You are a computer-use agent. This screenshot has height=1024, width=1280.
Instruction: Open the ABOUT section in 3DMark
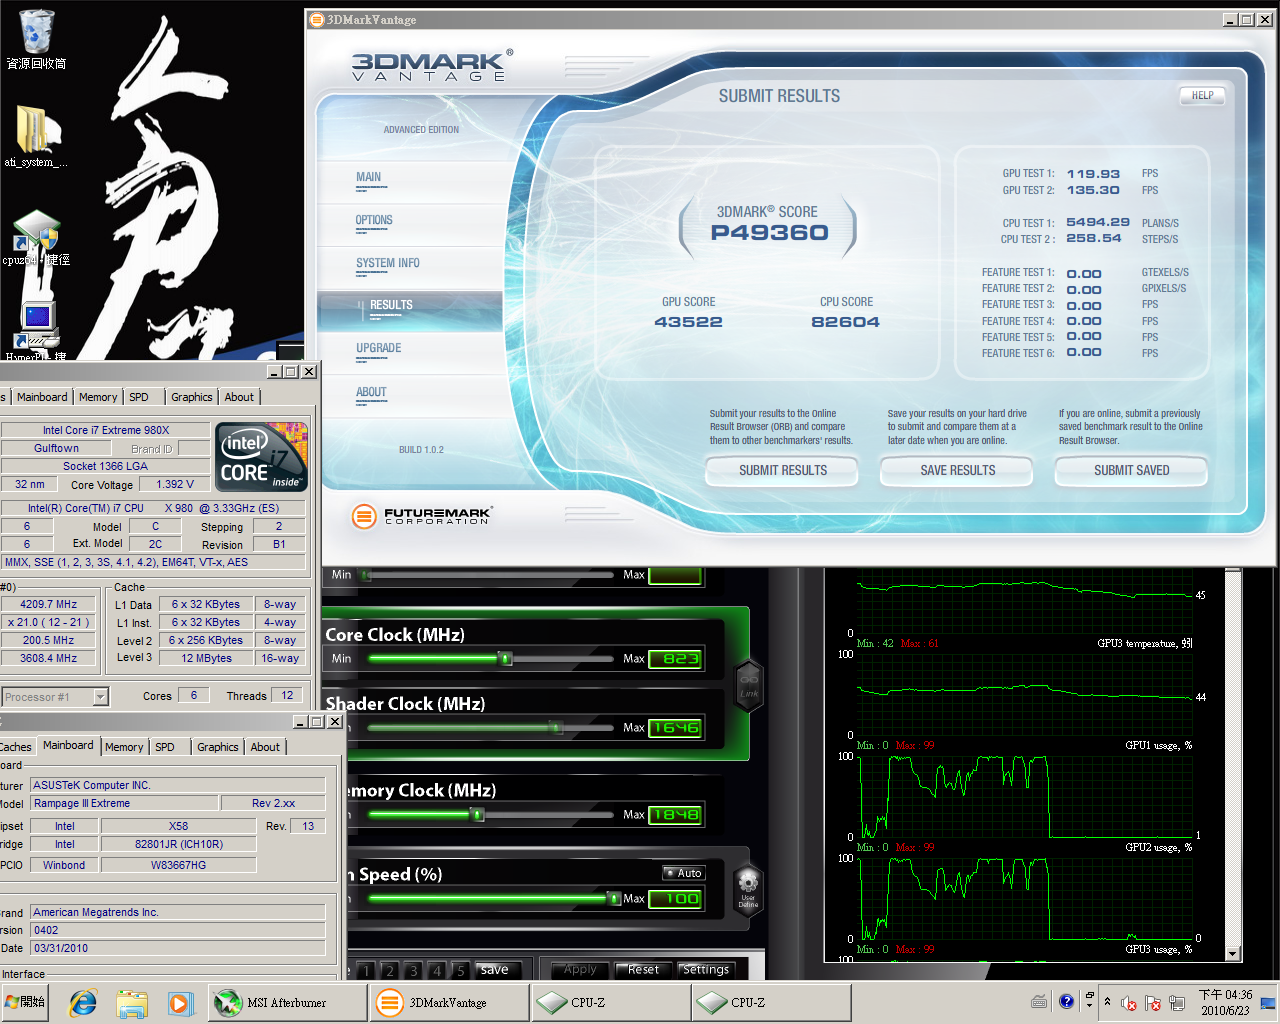pos(371,394)
